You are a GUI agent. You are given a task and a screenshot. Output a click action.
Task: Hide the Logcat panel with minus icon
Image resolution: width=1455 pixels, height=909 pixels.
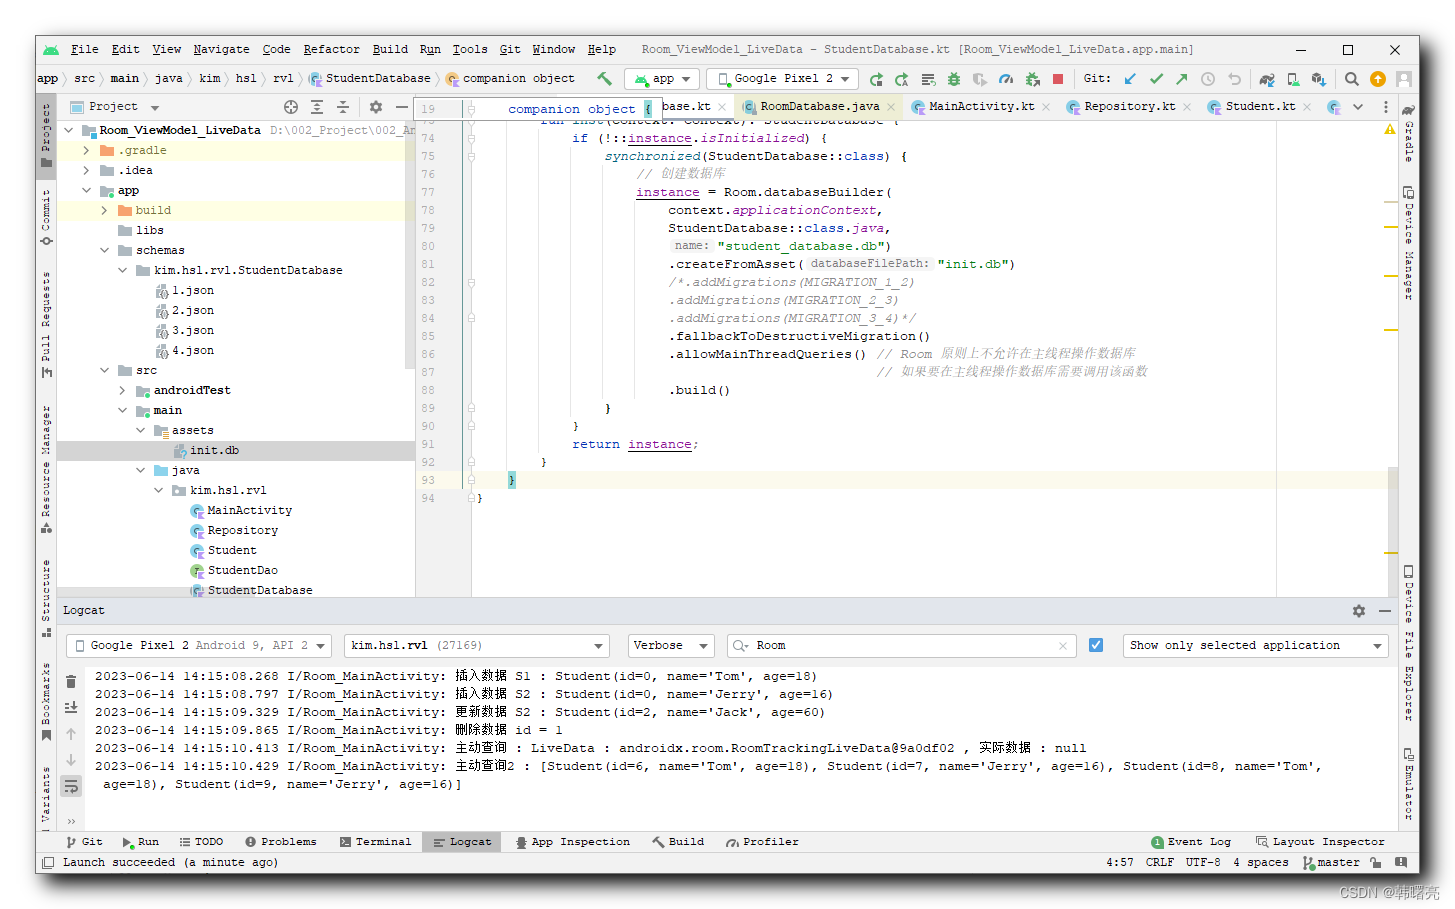coord(1385,611)
